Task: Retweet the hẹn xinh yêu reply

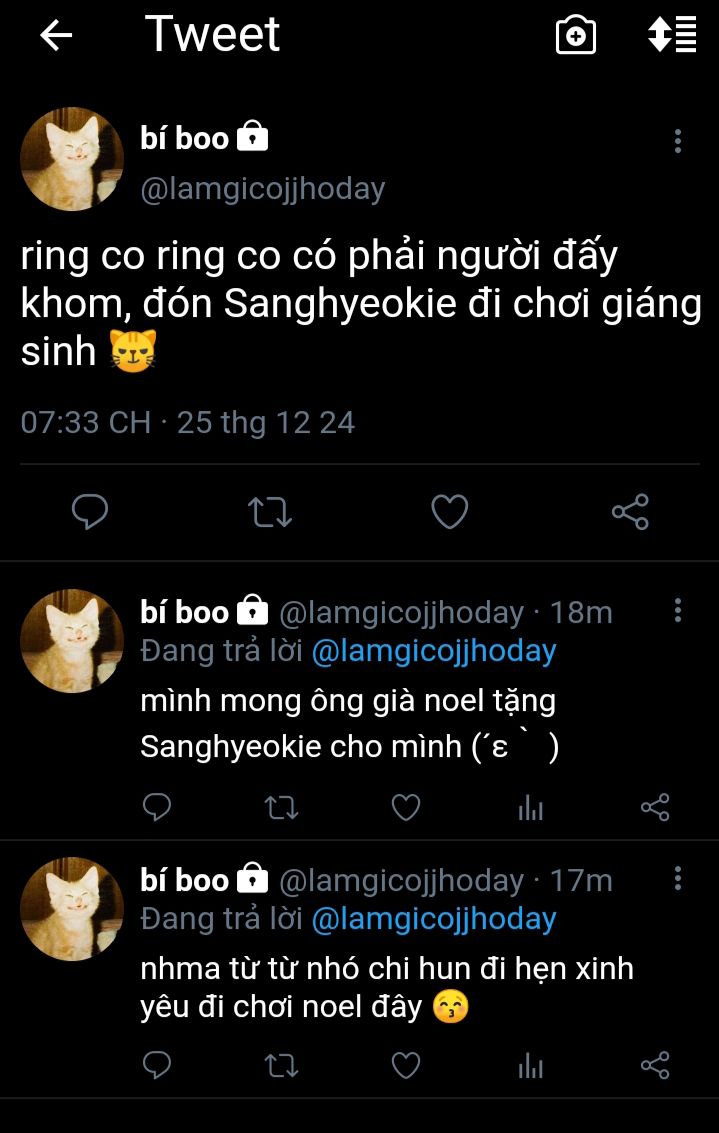Action: (x=281, y=1066)
